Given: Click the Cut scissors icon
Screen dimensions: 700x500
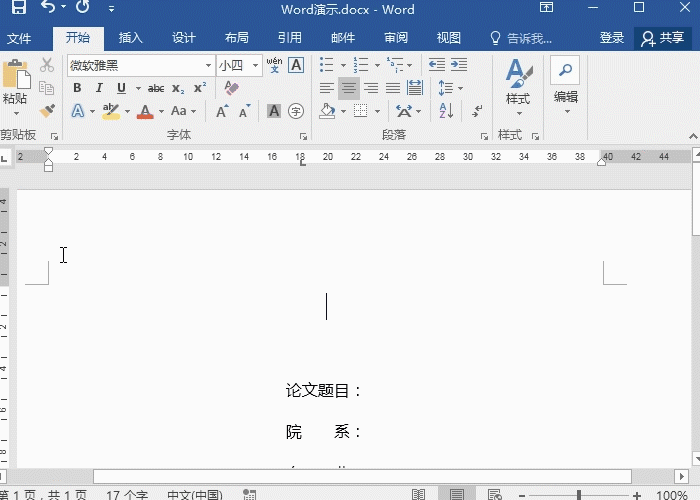Looking at the screenshot, I should point(46,65).
